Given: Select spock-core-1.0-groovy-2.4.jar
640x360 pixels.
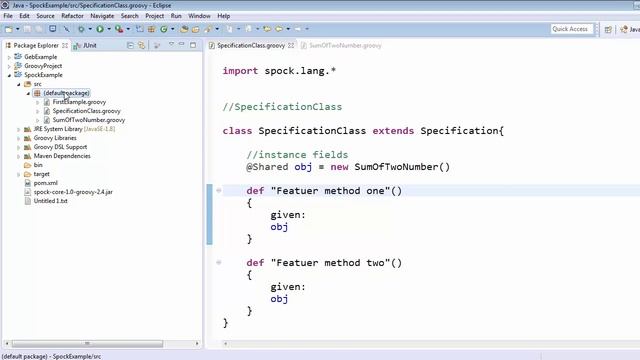Looking at the screenshot, I should click(73, 192).
